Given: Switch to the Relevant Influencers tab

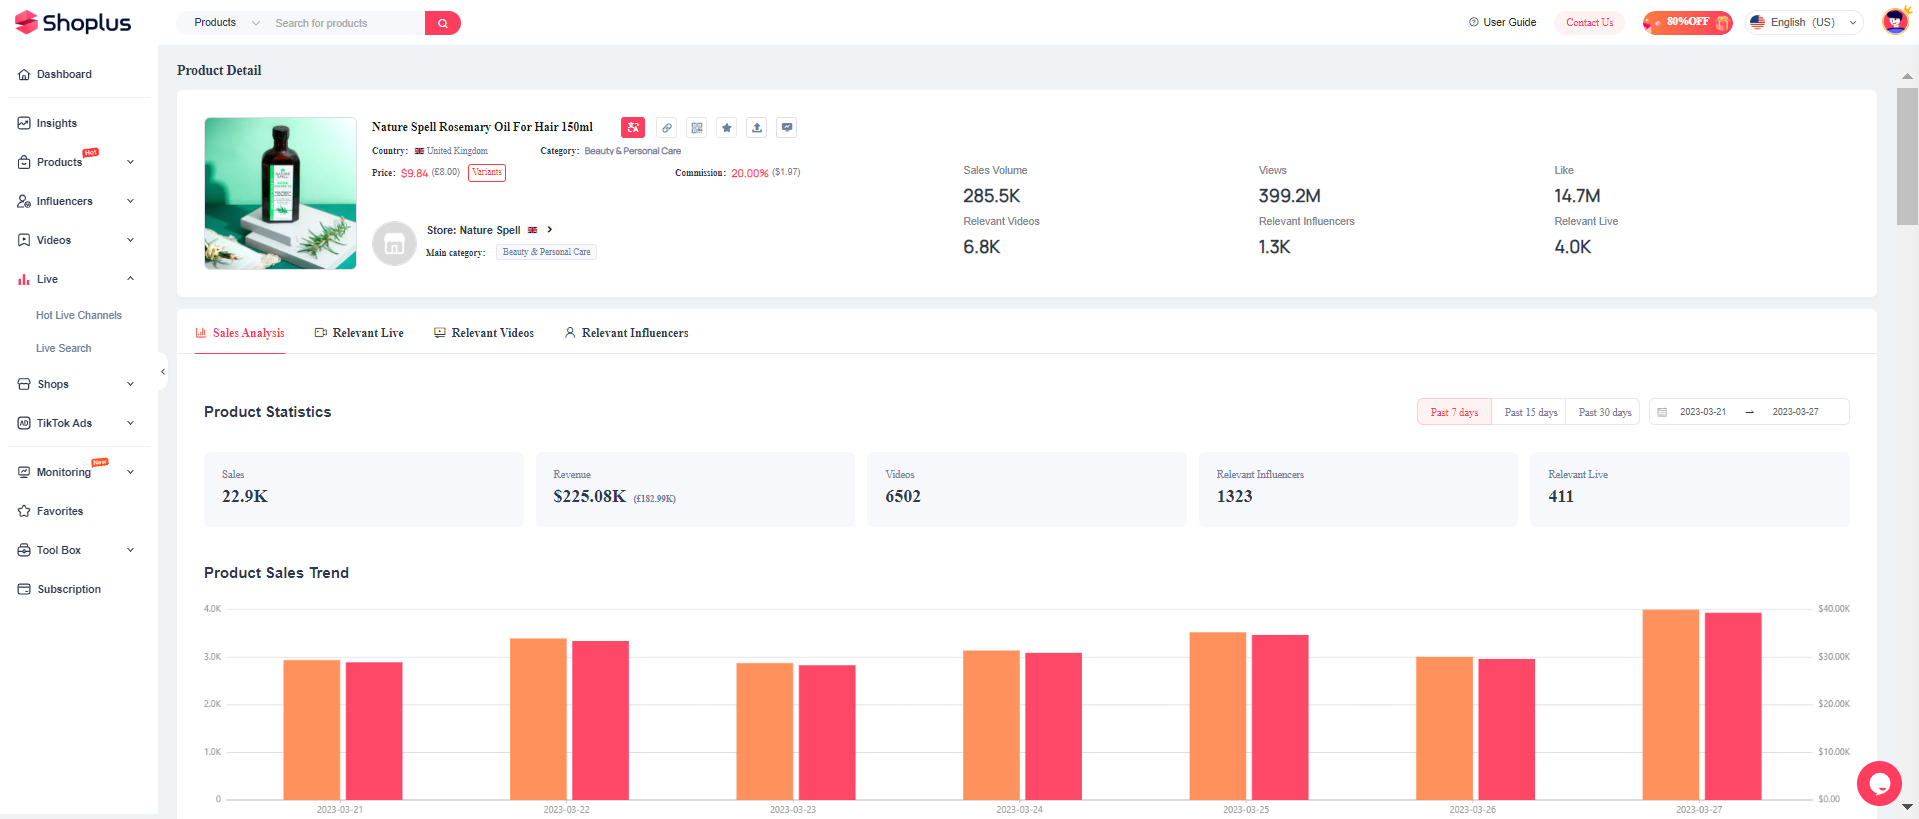Looking at the screenshot, I should [x=627, y=333].
